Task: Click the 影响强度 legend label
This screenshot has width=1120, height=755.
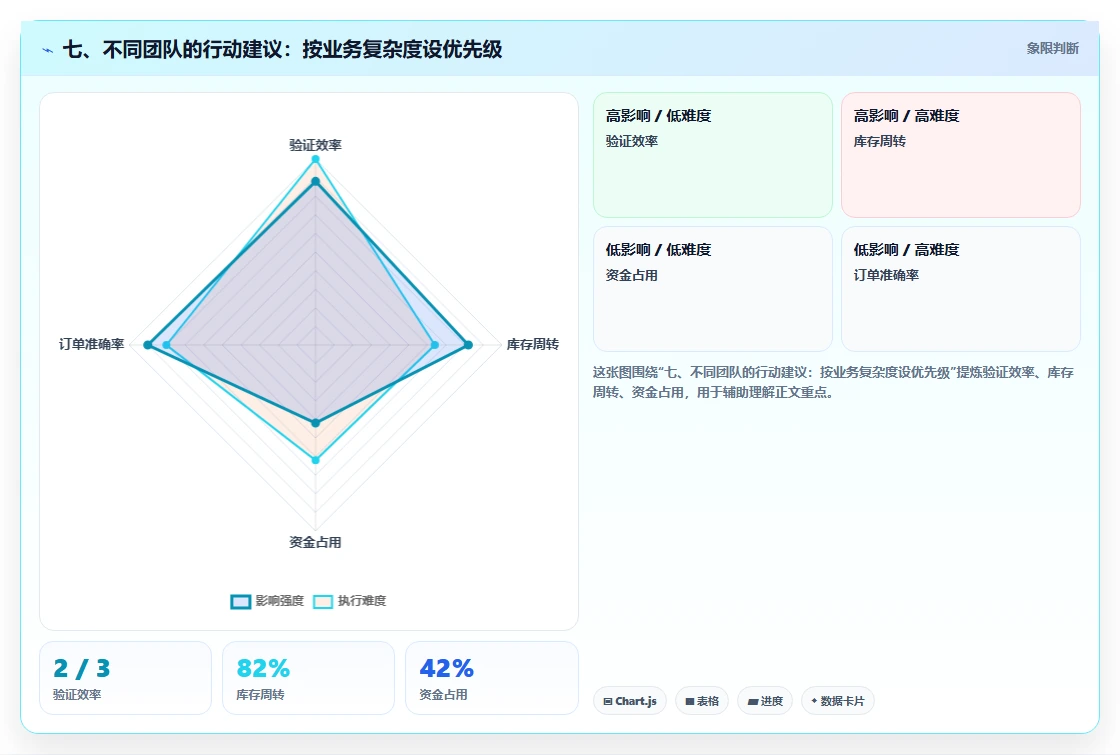Action: click(x=280, y=601)
